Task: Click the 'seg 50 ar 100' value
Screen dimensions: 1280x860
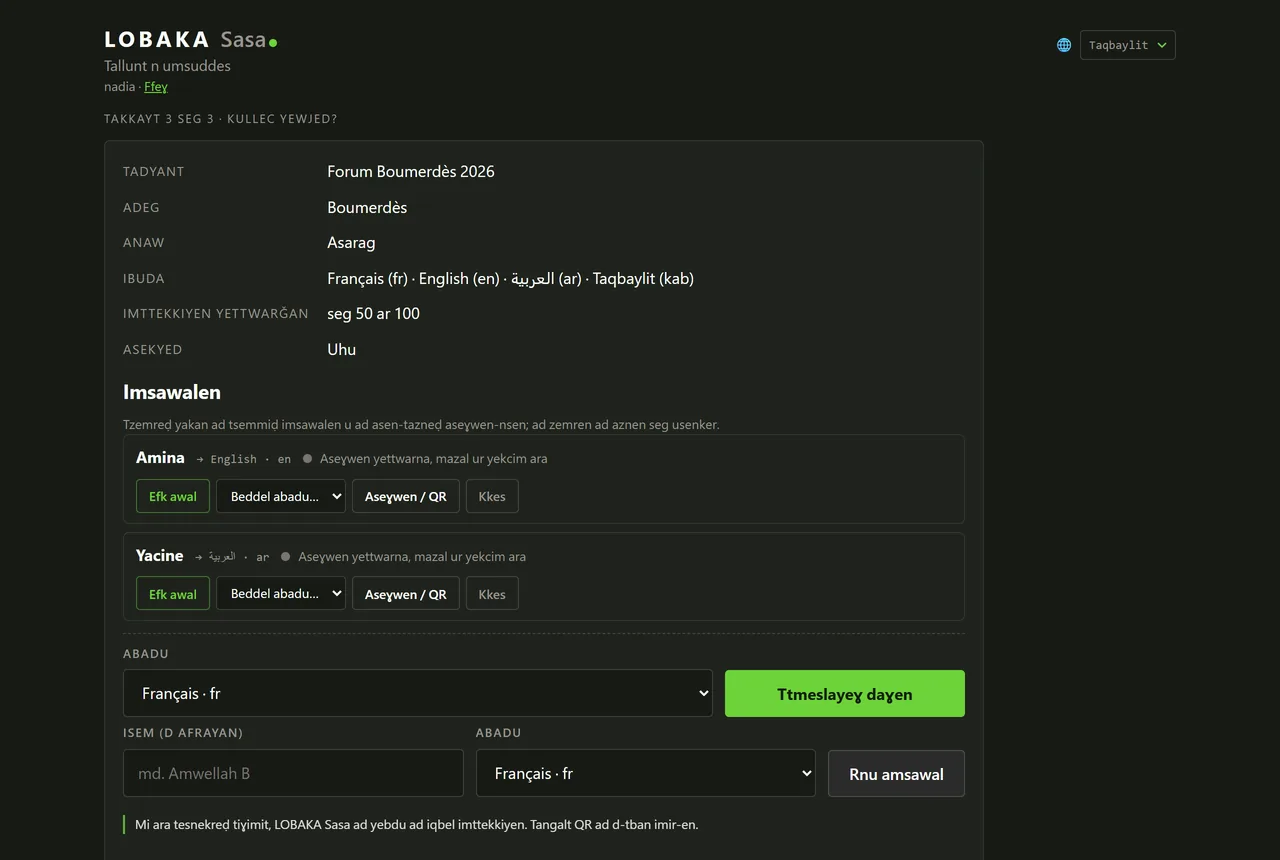Action: 373,313
